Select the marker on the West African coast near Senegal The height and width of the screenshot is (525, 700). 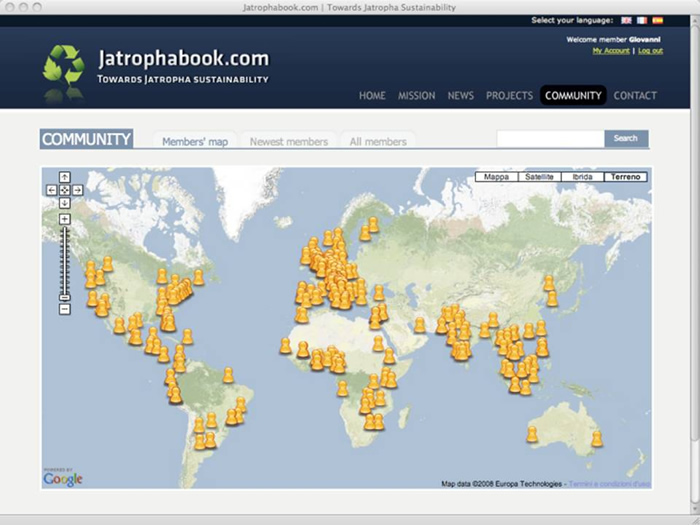(x=285, y=346)
